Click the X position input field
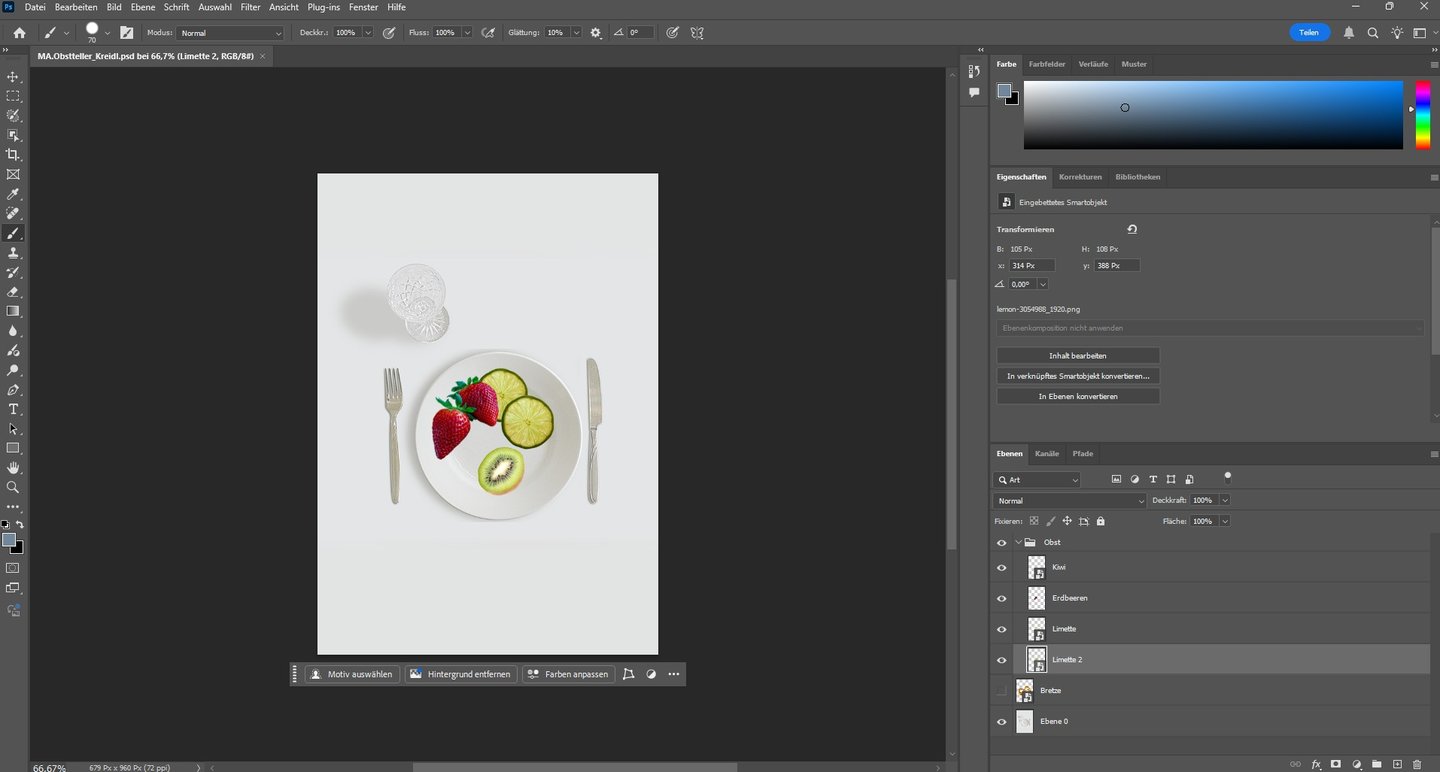Screen dimensions: 1440x772 (1031, 266)
